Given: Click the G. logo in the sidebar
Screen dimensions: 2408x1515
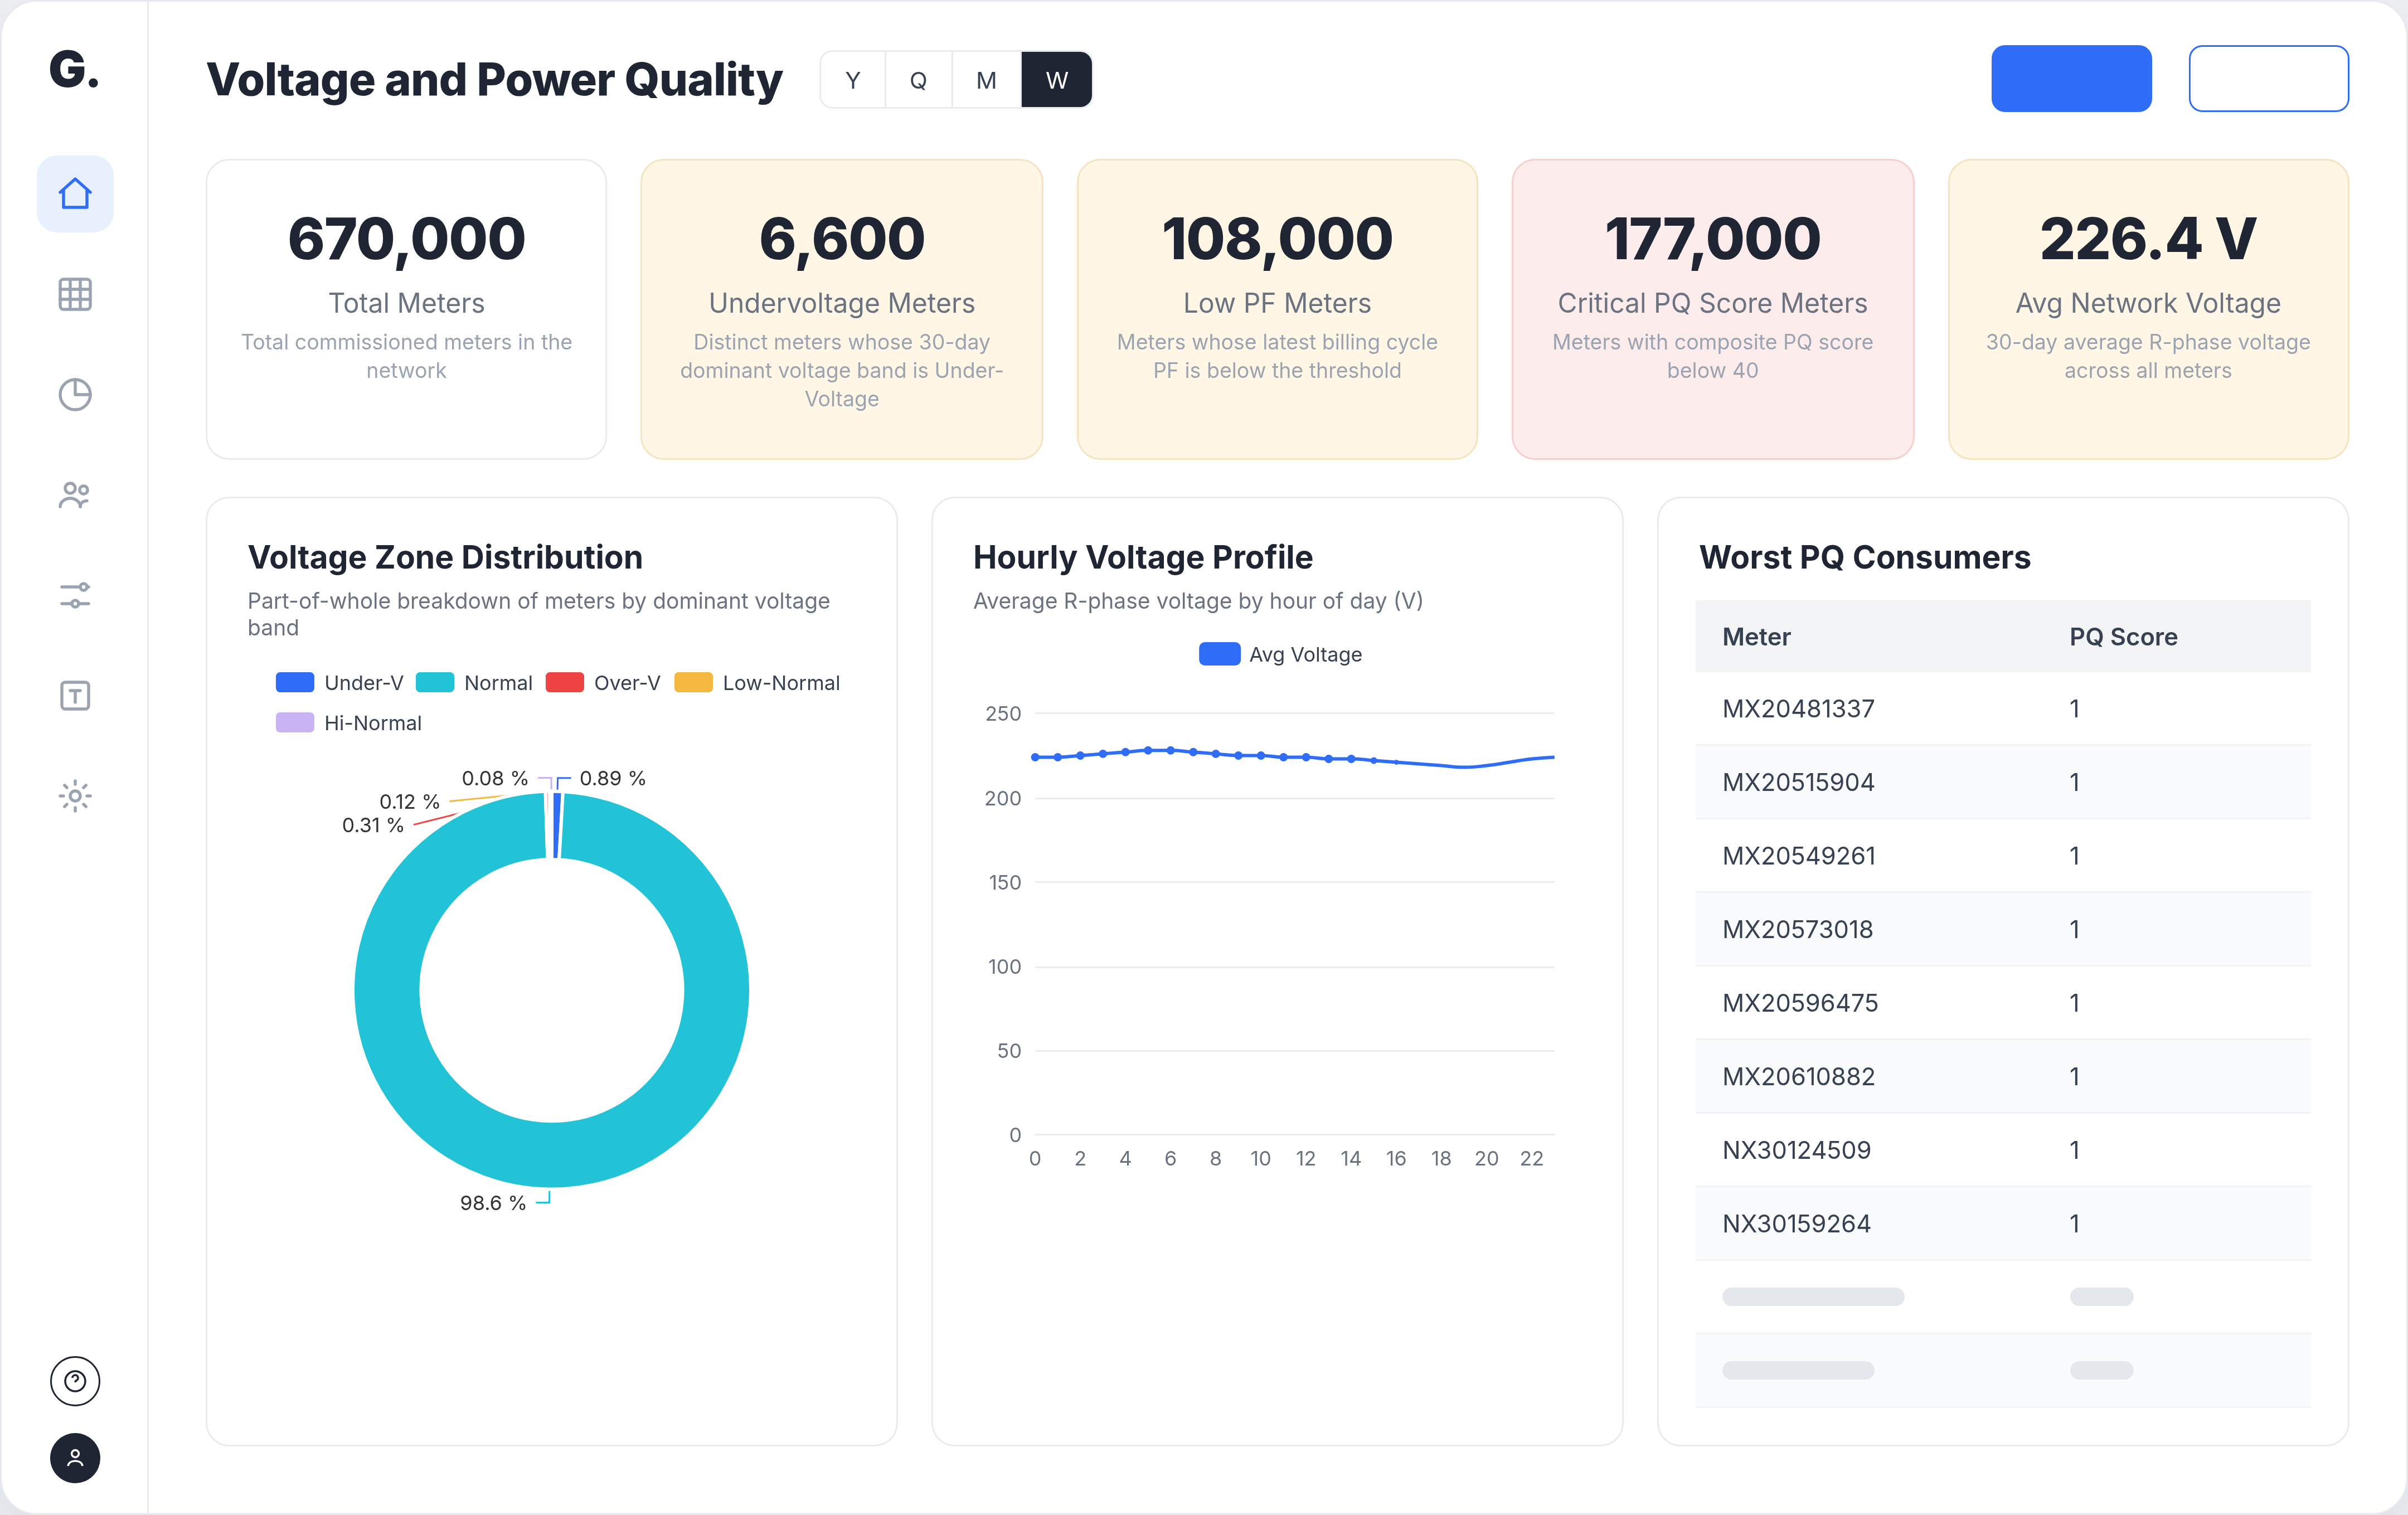Looking at the screenshot, I should pos(74,70).
